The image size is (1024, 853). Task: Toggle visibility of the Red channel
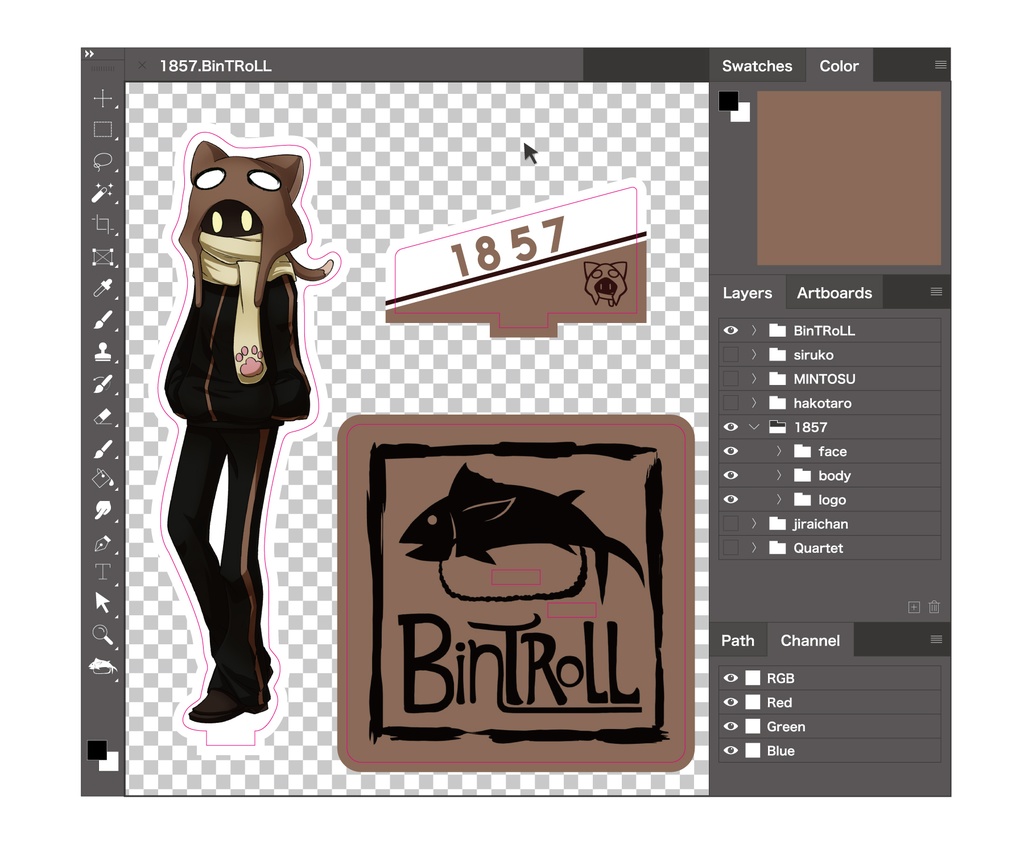(x=731, y=702)
